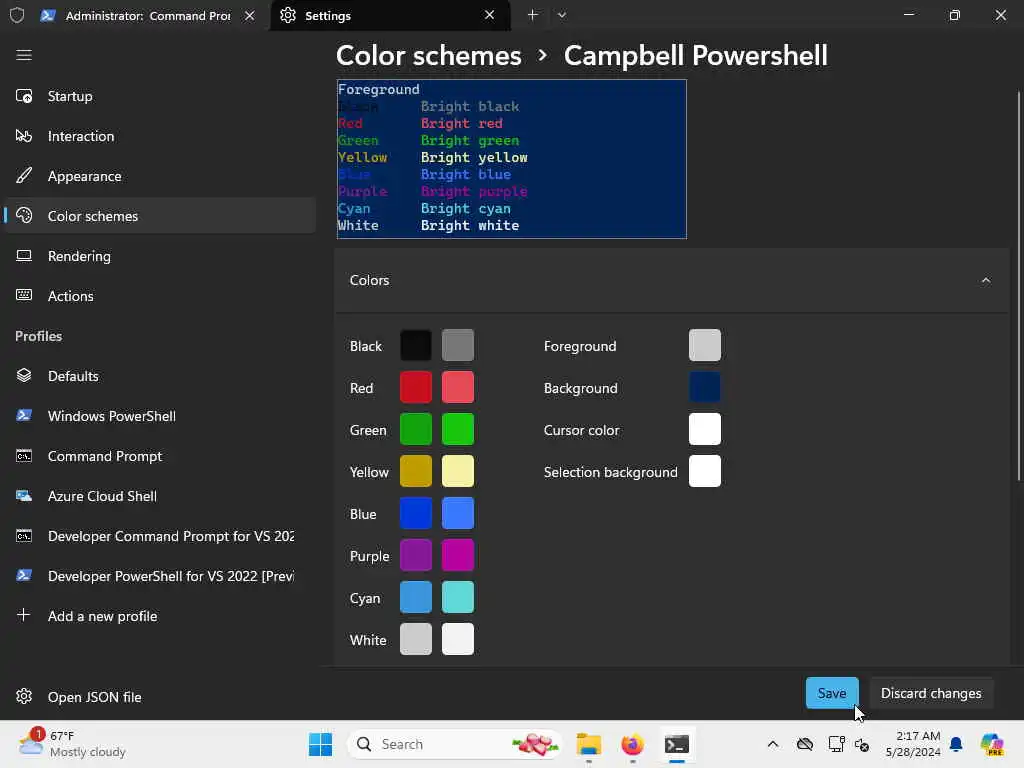This screenshot has width=1024, height=768.
Task: Pick the Black color swatch
Action: pos(415,345)
